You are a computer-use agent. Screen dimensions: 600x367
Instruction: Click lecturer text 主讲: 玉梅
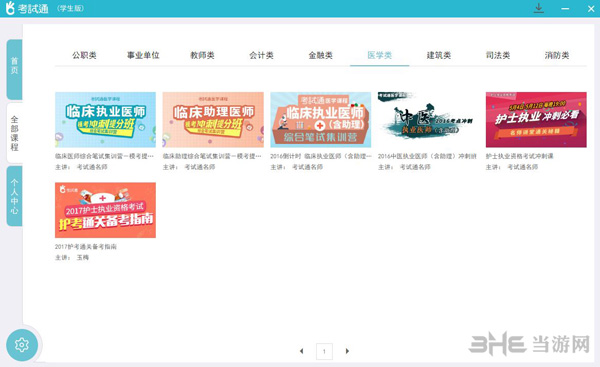click(72, 257)
